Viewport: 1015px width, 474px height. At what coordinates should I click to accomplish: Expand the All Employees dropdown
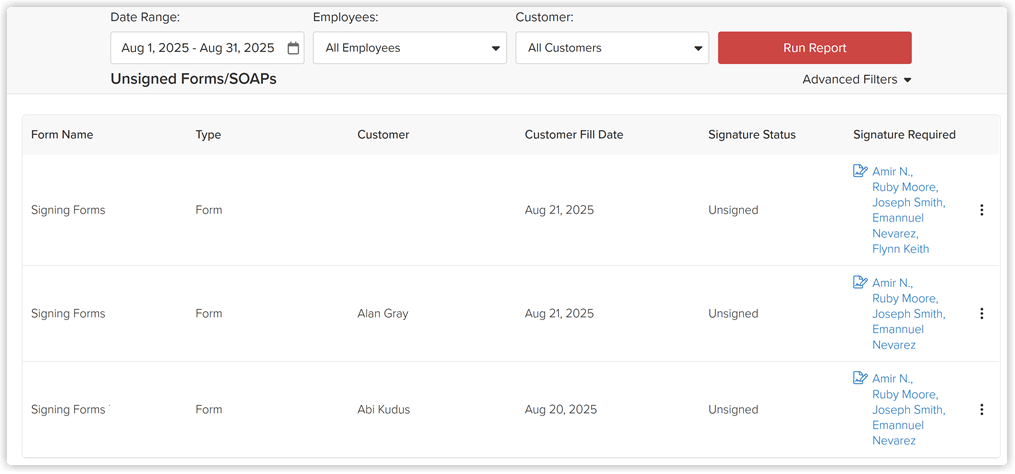pos(410,48)
